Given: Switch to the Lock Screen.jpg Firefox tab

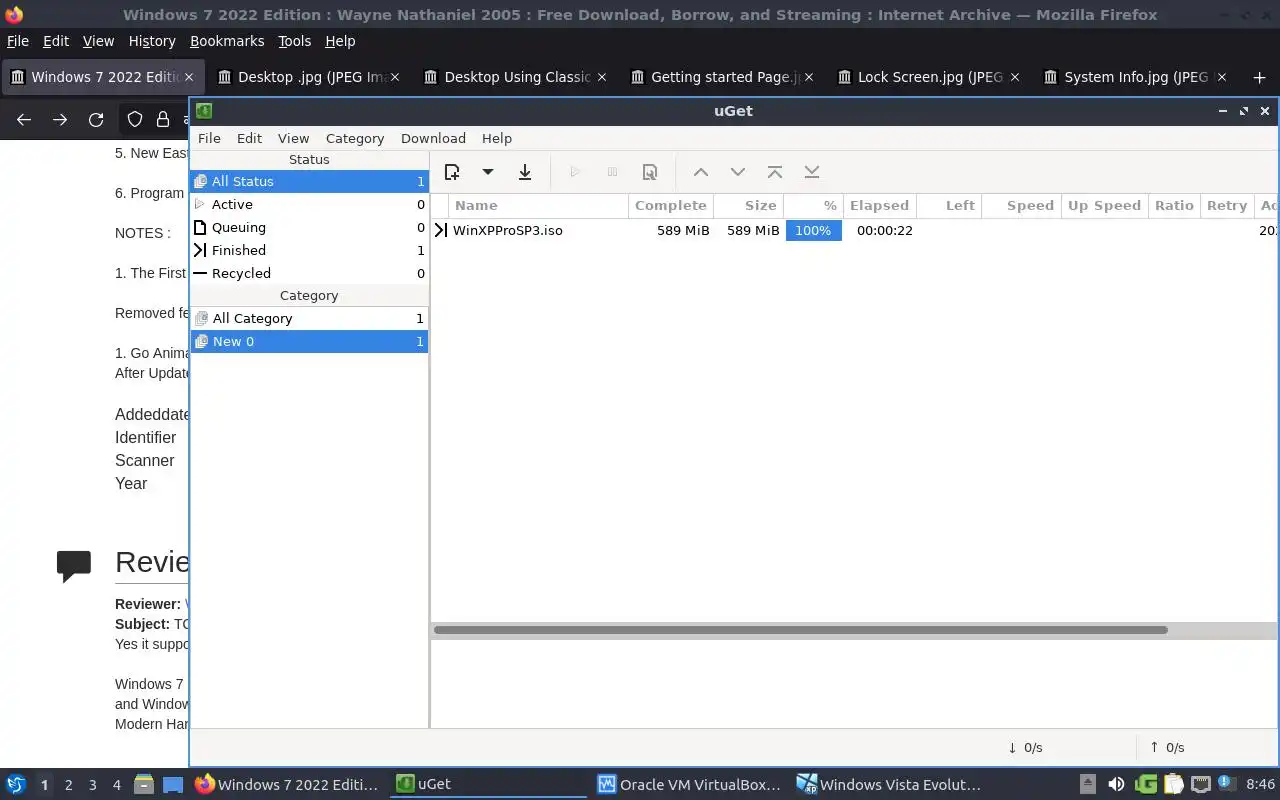Looking at the screenshot, I should point(928,77).
